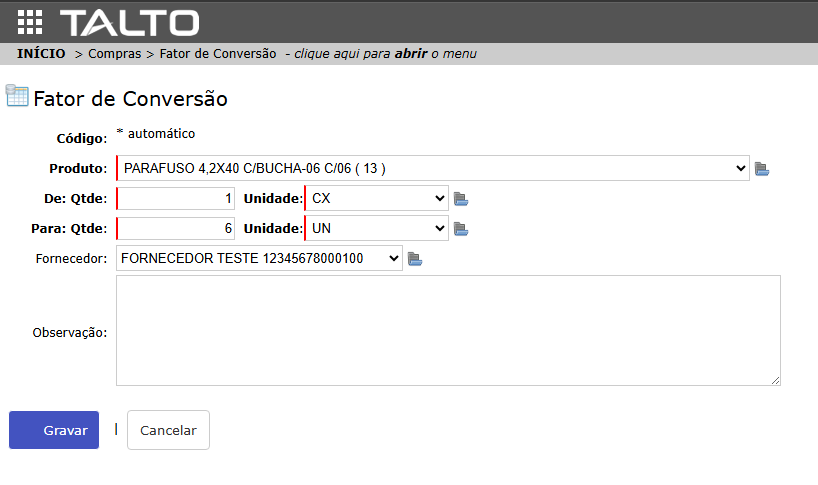Open the apps grid menu icon
Screen dimensions: 818x485
pos(30,22)
